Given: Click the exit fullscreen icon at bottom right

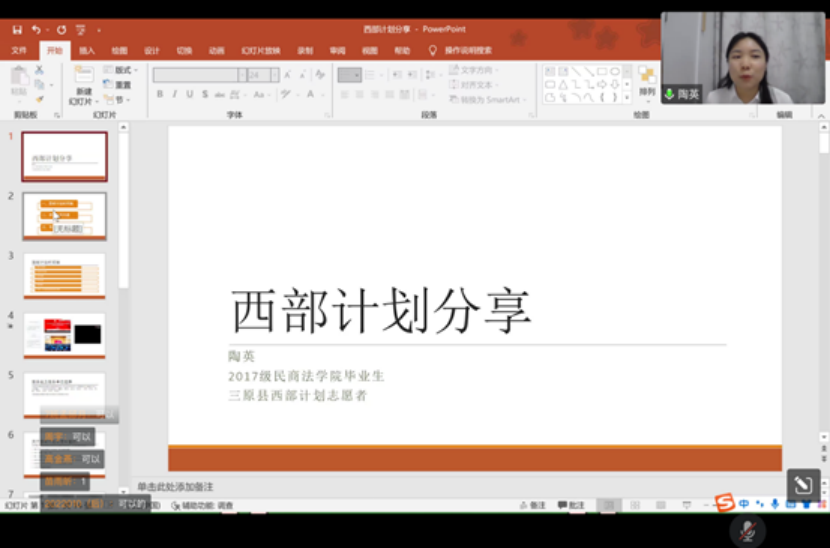Looking at the screenshot, I should click(803, 485).
